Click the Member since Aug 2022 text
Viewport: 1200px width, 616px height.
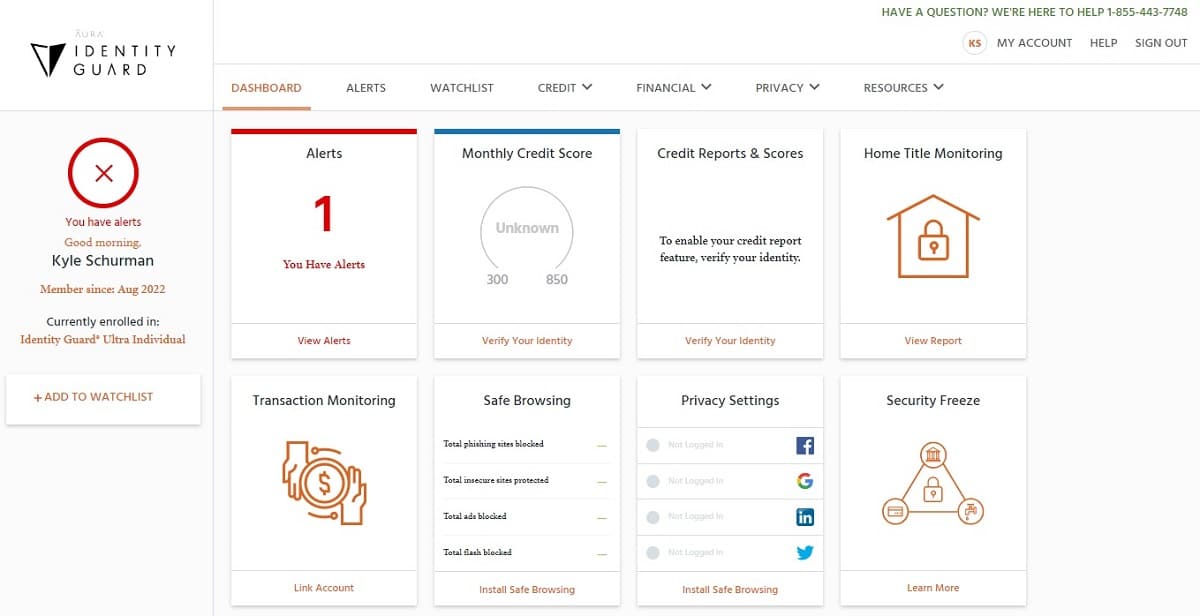103,290
